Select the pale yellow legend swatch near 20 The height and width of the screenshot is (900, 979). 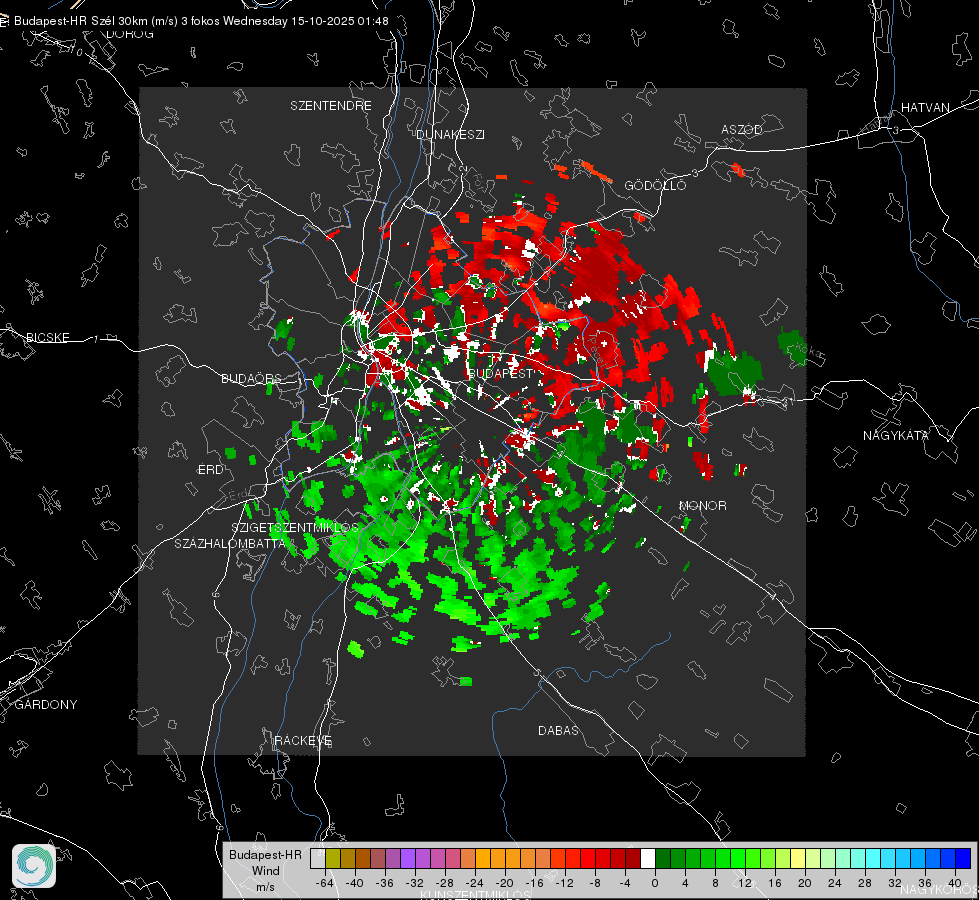[x=798, y=858]
